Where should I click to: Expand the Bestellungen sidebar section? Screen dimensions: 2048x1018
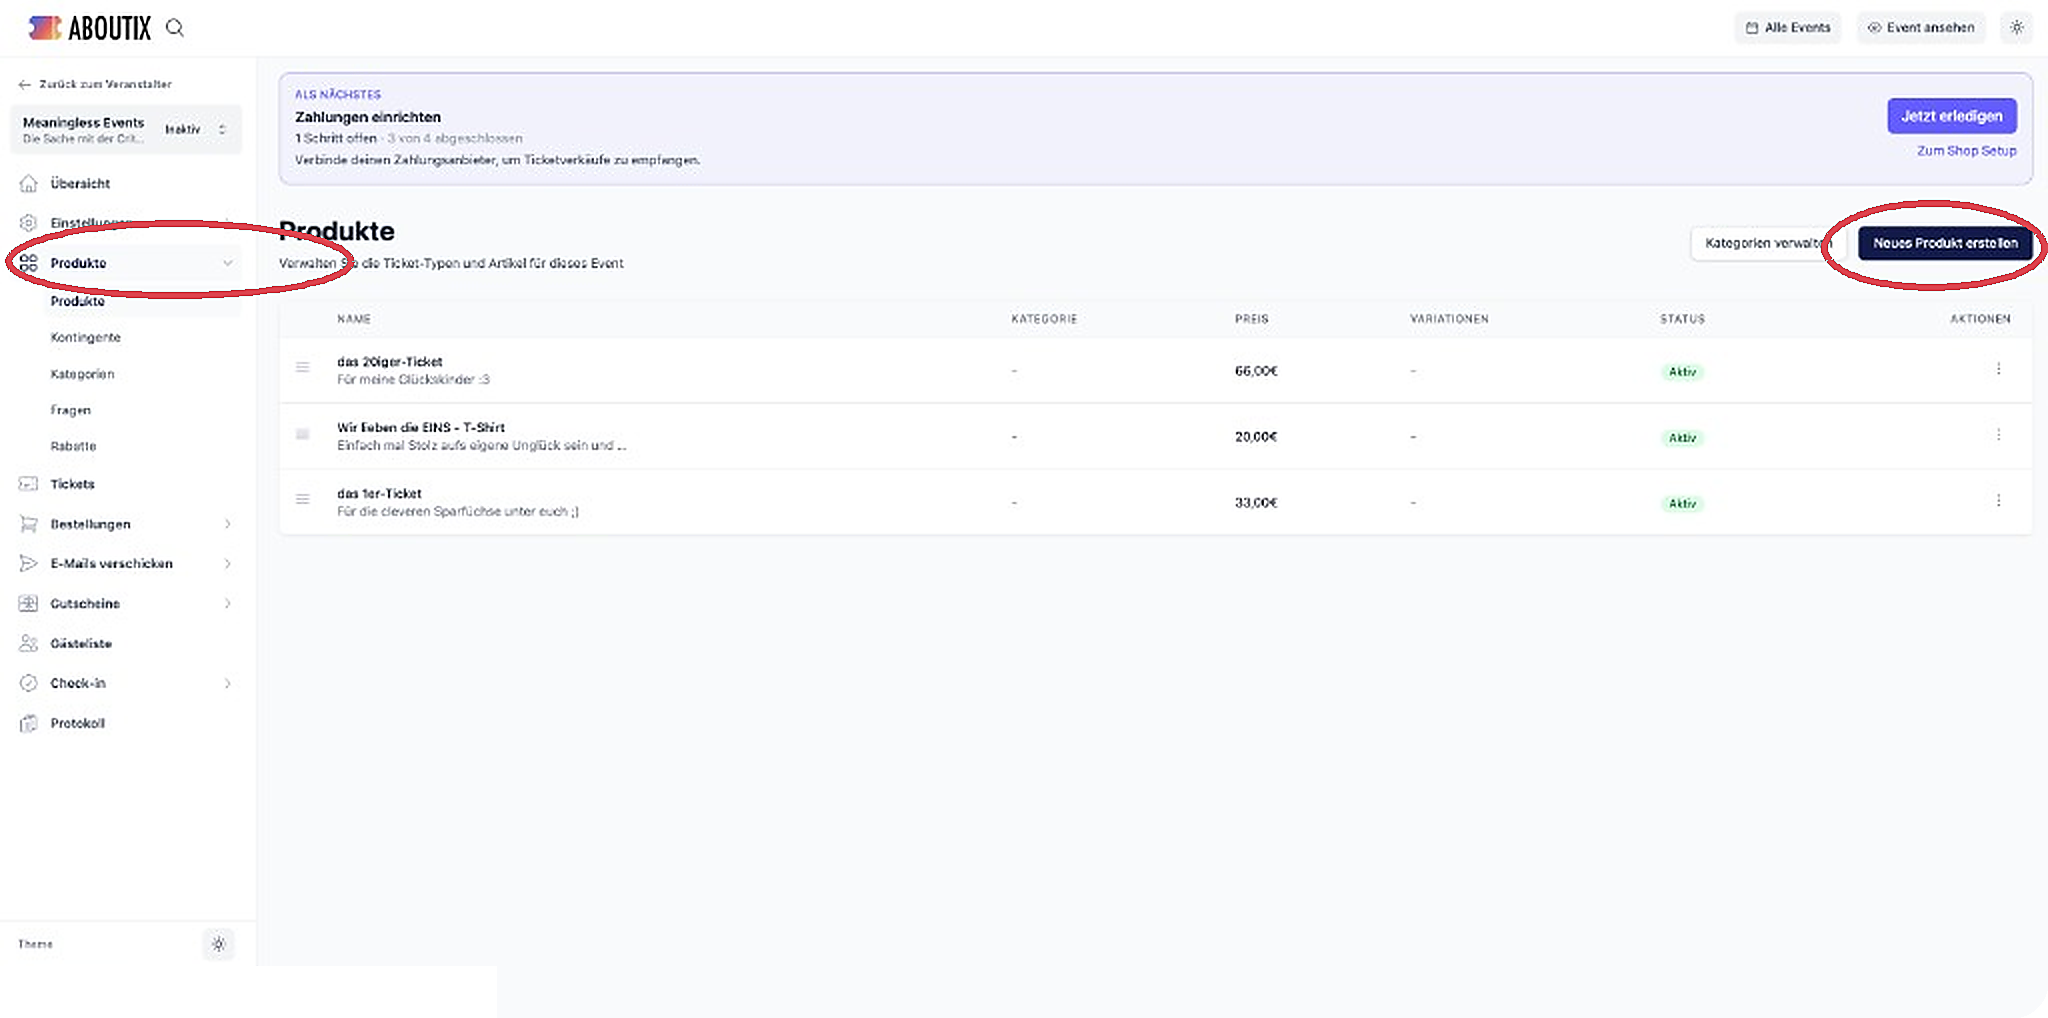(228, 524)
